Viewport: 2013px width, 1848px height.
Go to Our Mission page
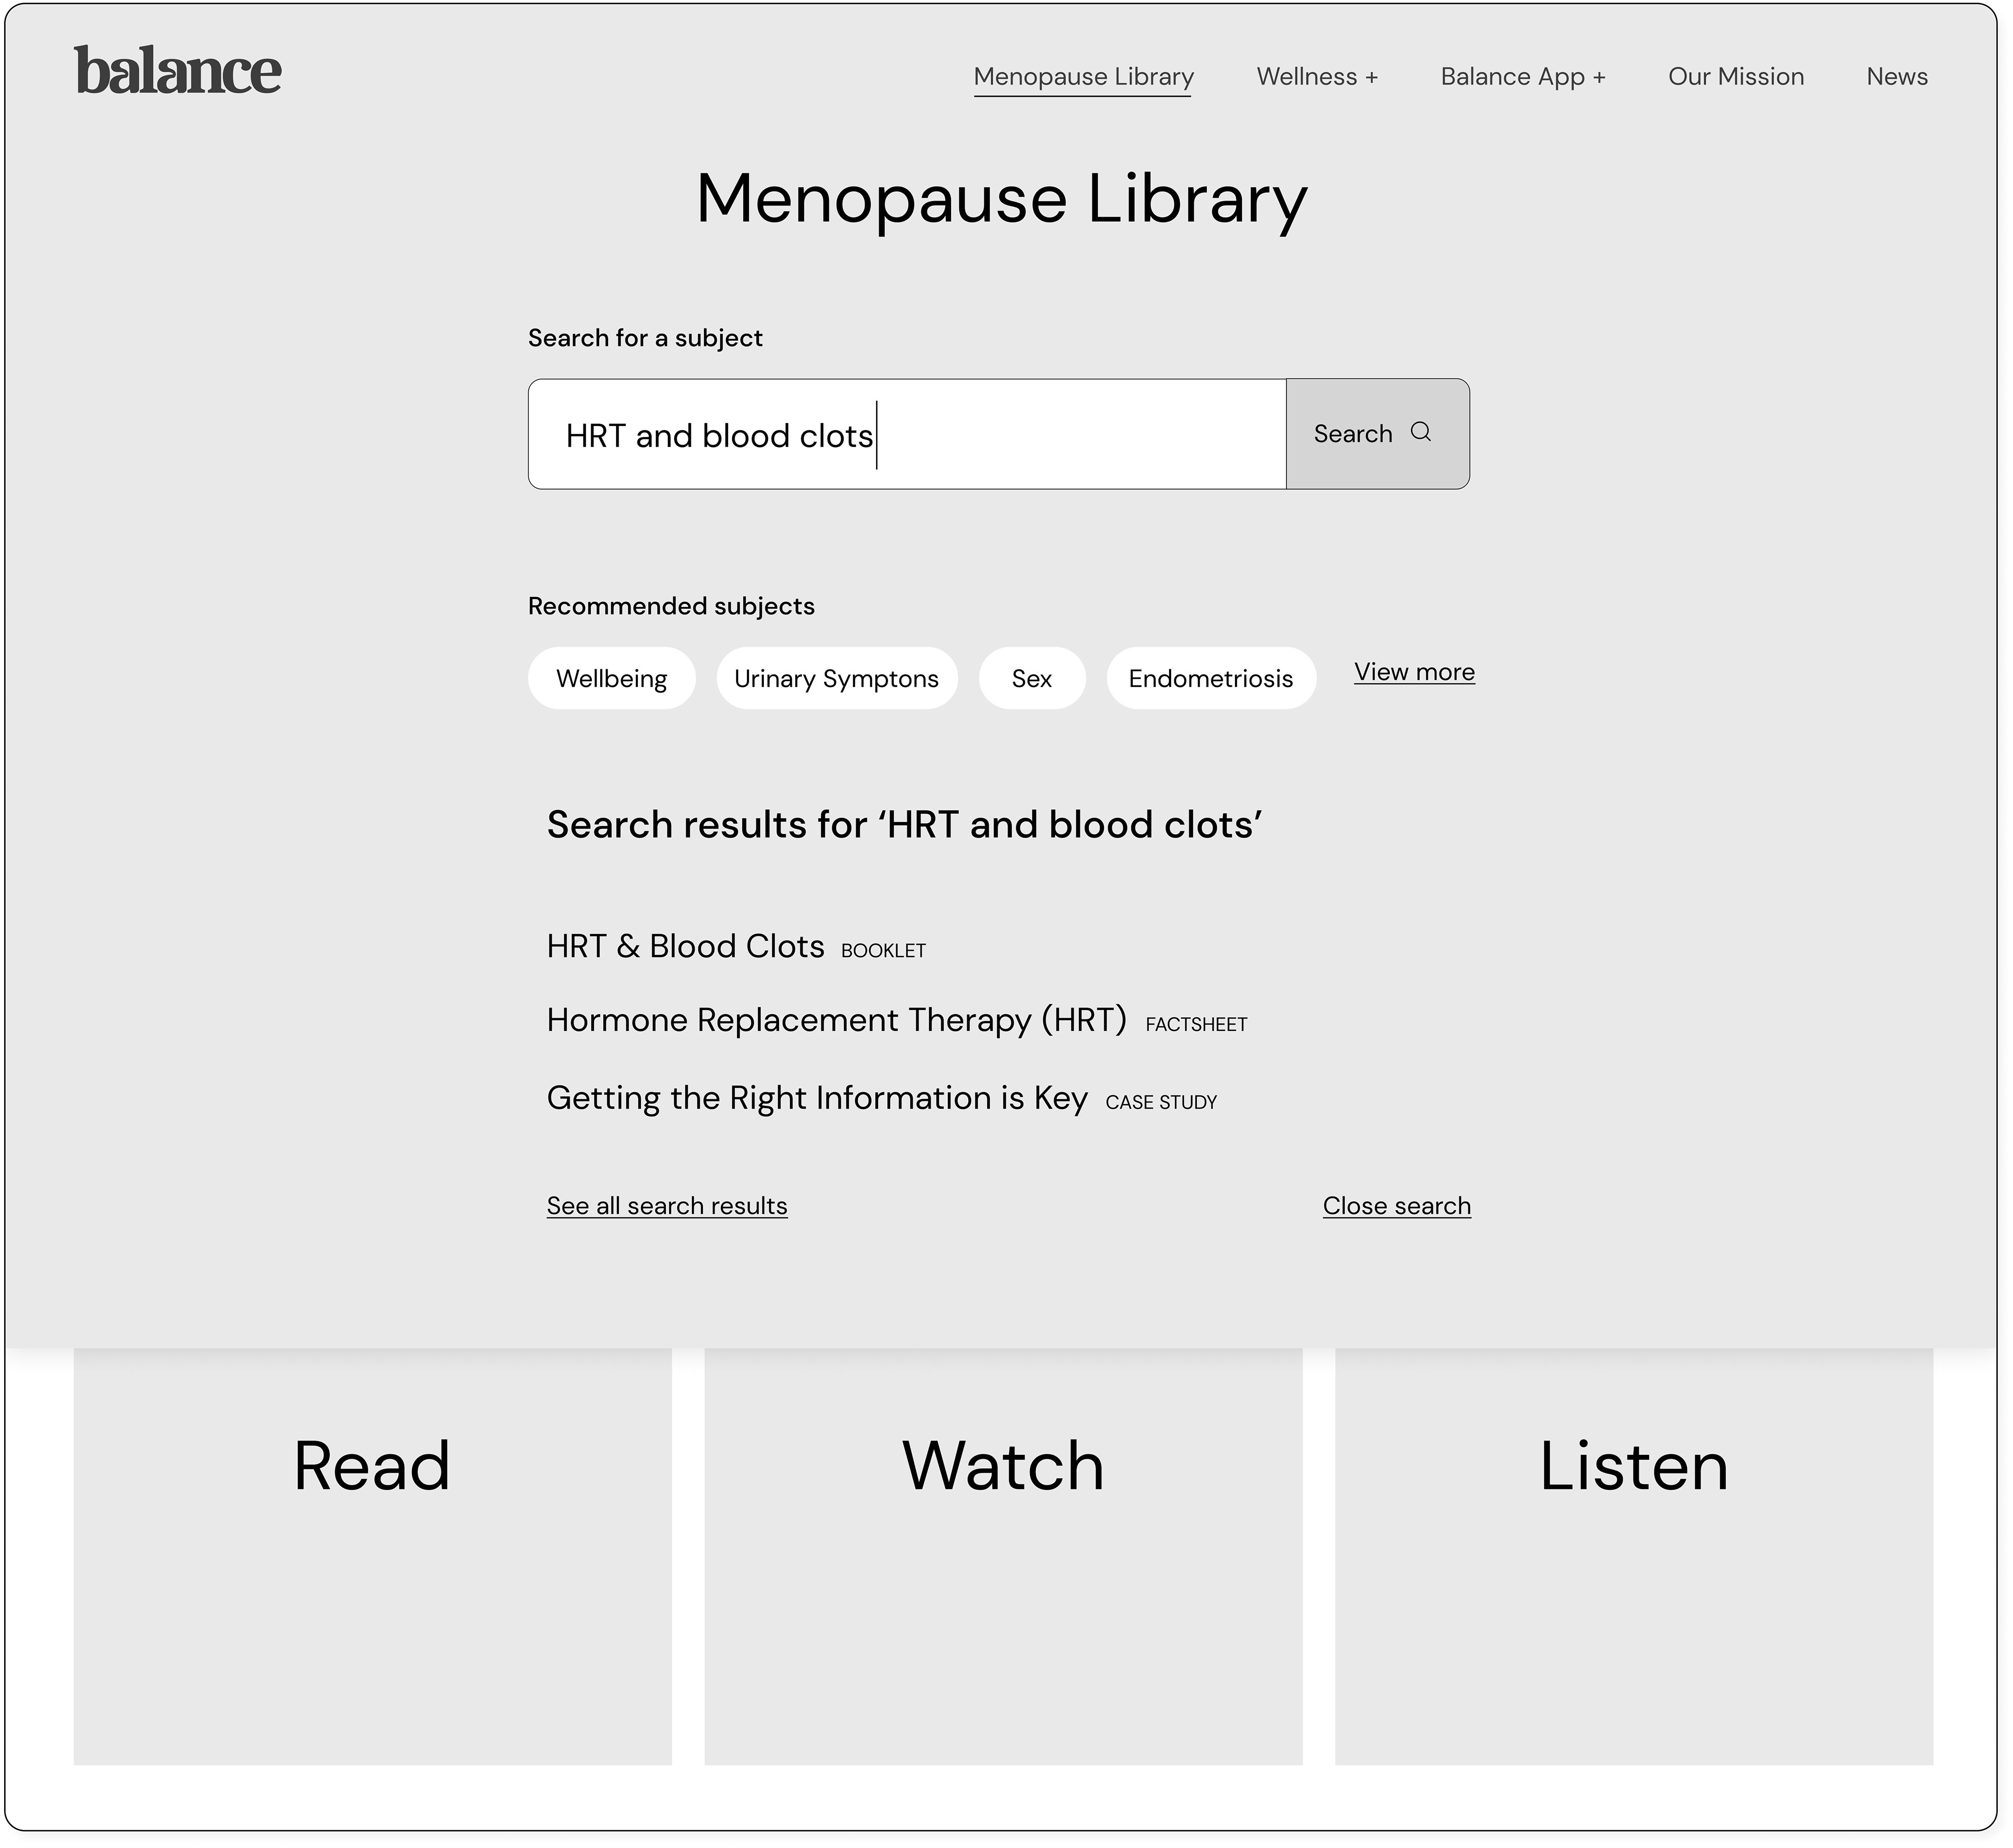click(1736, 77)
